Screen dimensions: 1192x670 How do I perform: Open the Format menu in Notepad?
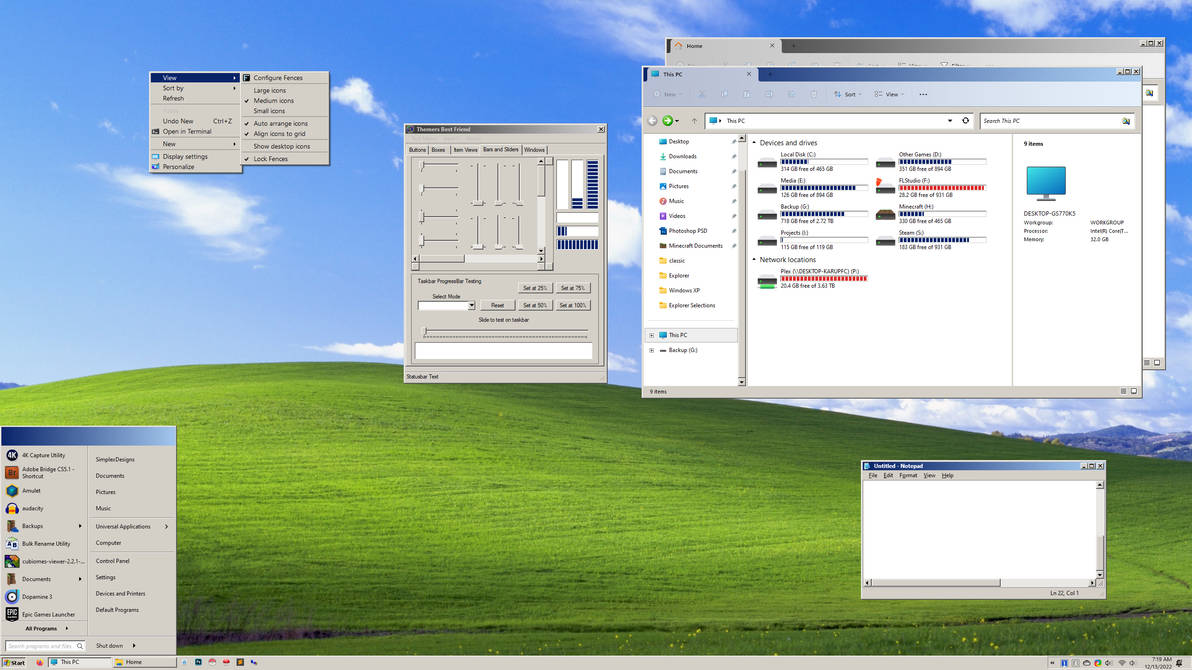click(x=908, y=475)
